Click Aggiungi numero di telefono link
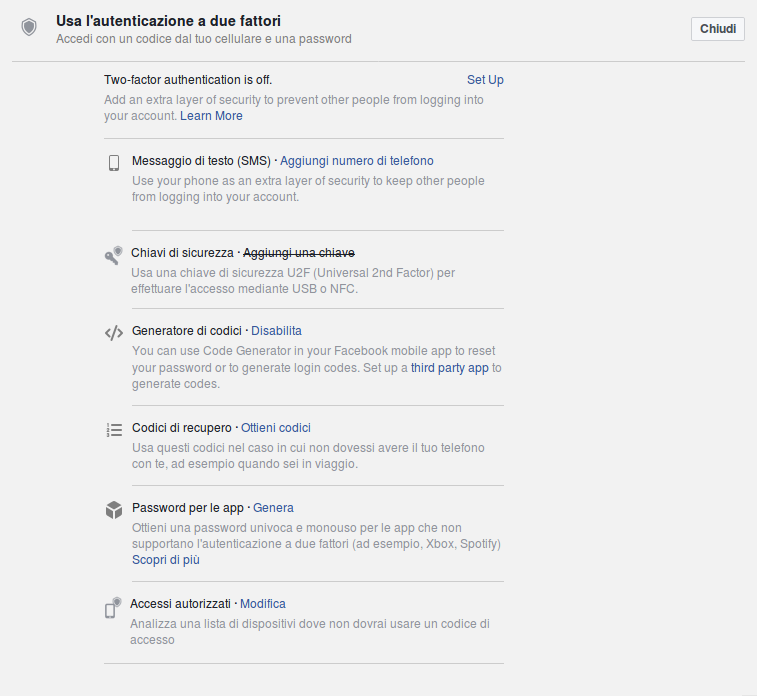 click(x=357, y=161)
